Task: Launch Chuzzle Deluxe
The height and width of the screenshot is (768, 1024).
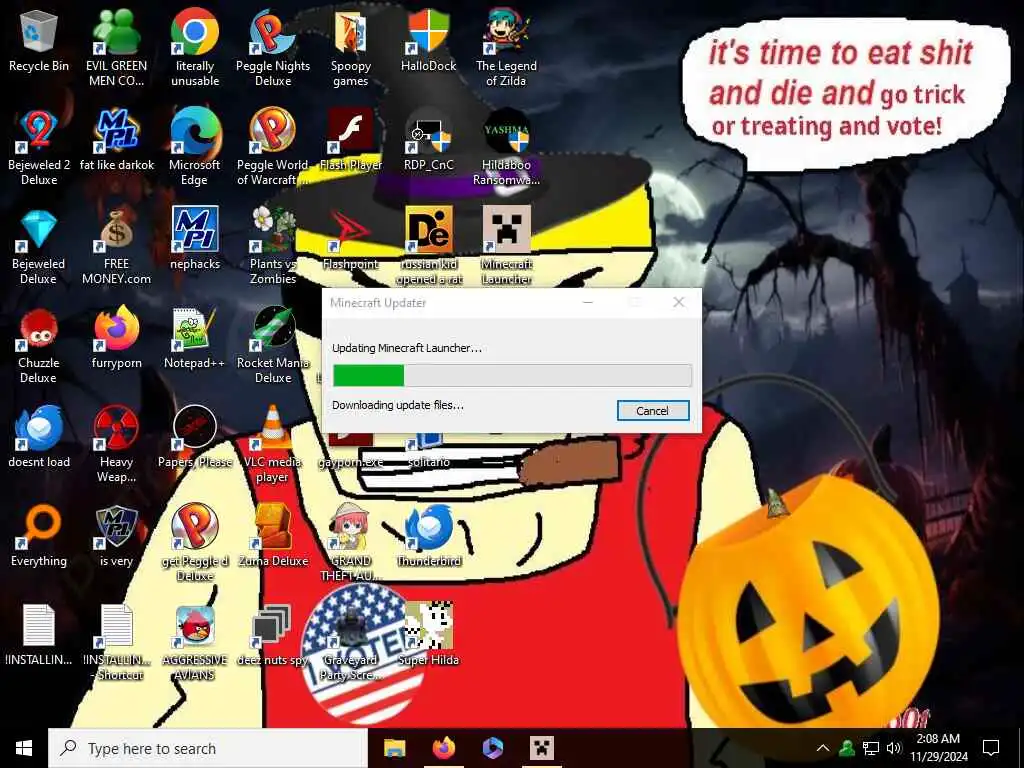Action: (x=39, y=346)
